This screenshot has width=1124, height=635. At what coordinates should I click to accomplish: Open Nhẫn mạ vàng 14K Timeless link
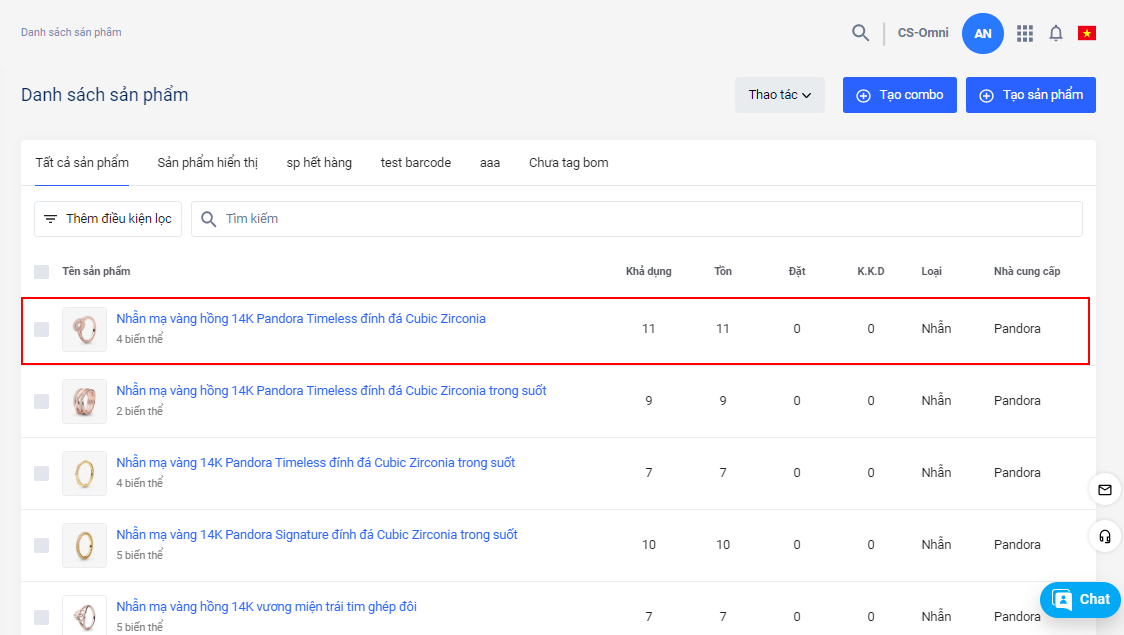315,463
